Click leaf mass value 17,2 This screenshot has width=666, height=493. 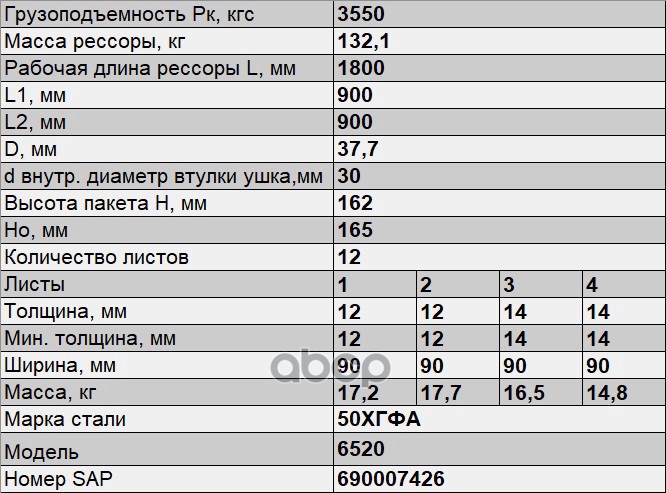click(358, 393)
